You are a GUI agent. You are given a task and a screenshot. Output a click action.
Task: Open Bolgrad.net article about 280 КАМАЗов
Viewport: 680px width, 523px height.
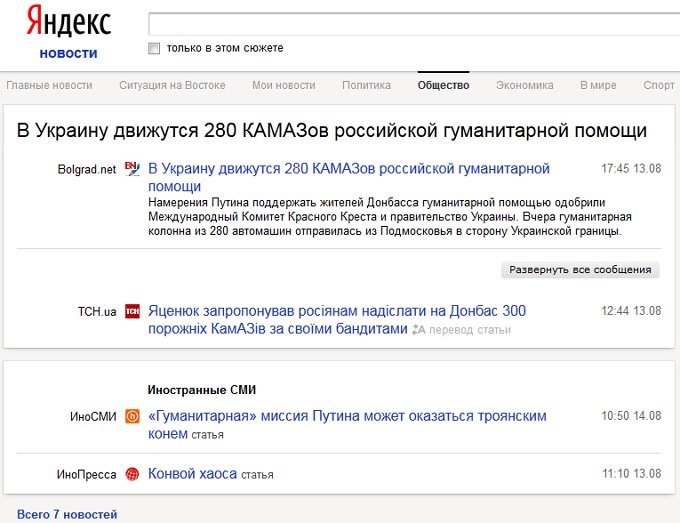tap(349, 177)
